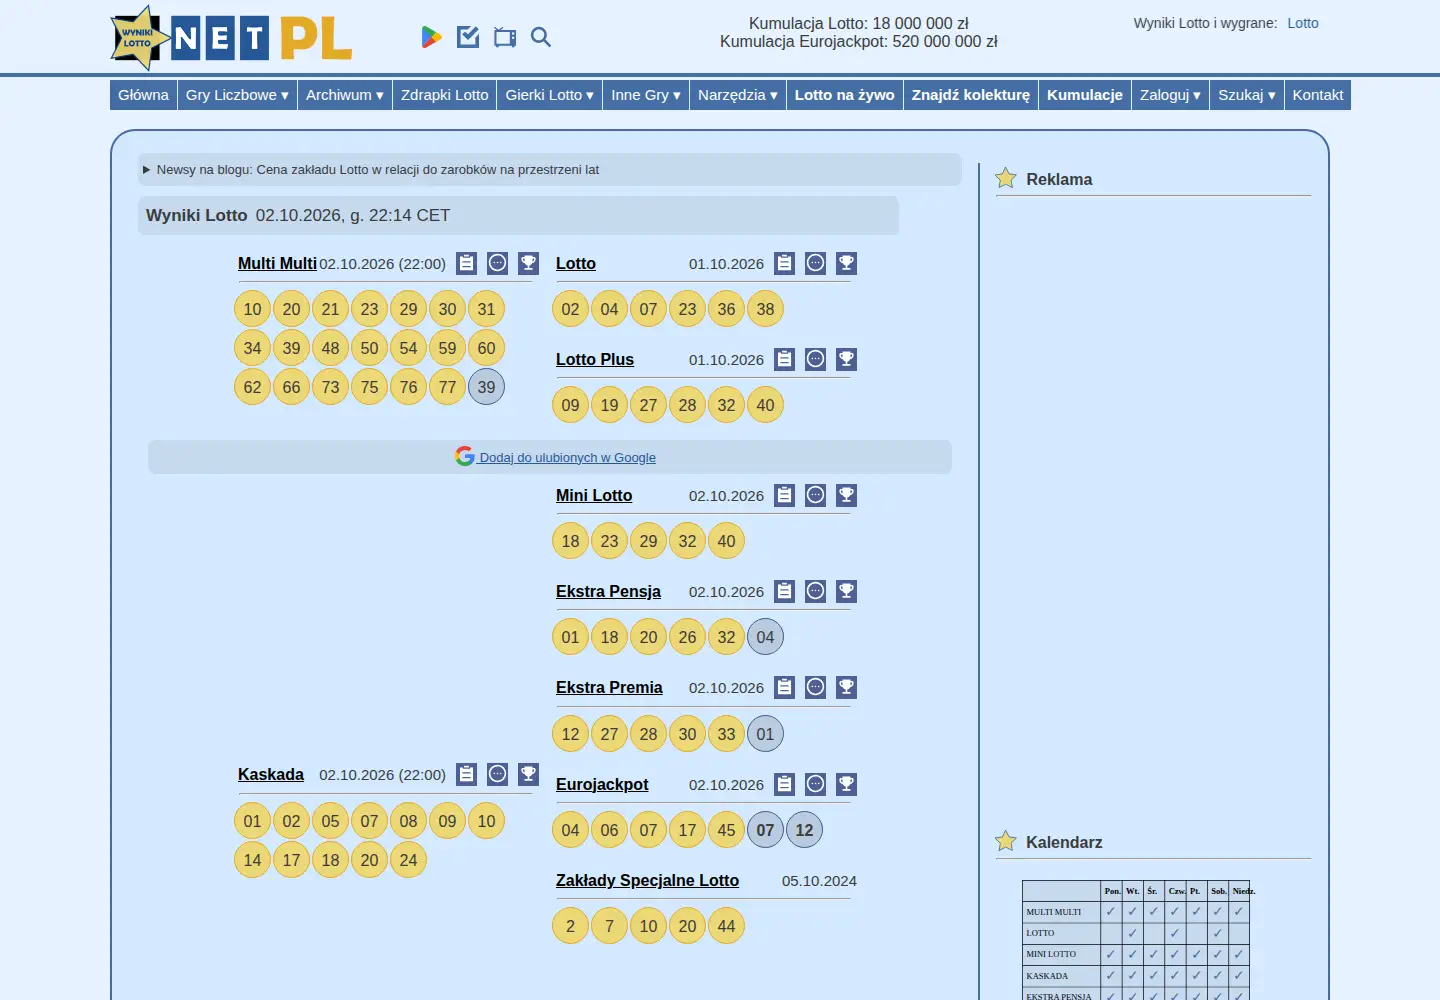Viewport: 1440px width, 1000px height.
Task: Open the Narzędzia dropdown menu
Action: coord(738,95)
